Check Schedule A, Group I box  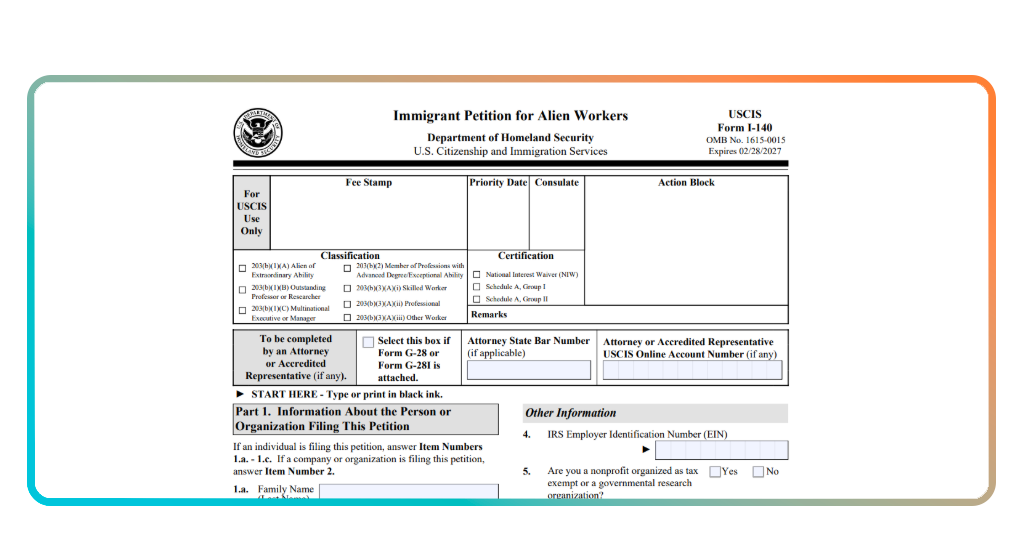point(477,287)
